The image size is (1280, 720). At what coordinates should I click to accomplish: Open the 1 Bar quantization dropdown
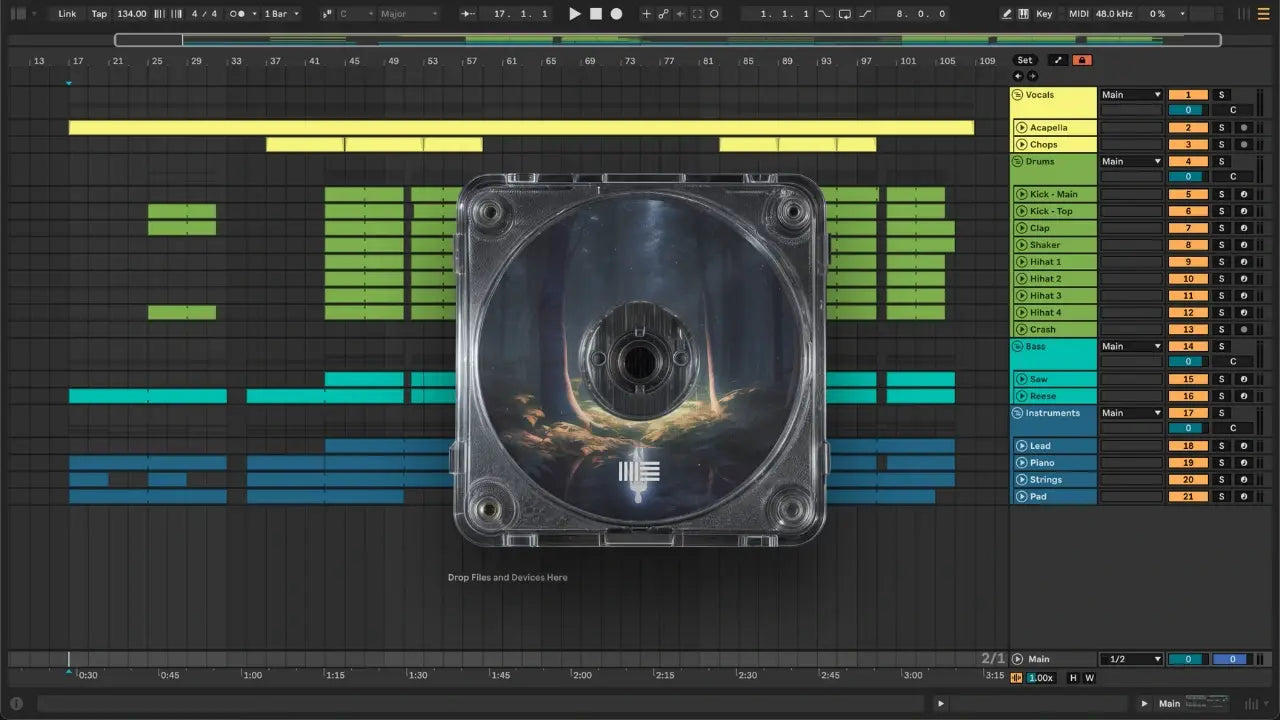coord(281,14)
